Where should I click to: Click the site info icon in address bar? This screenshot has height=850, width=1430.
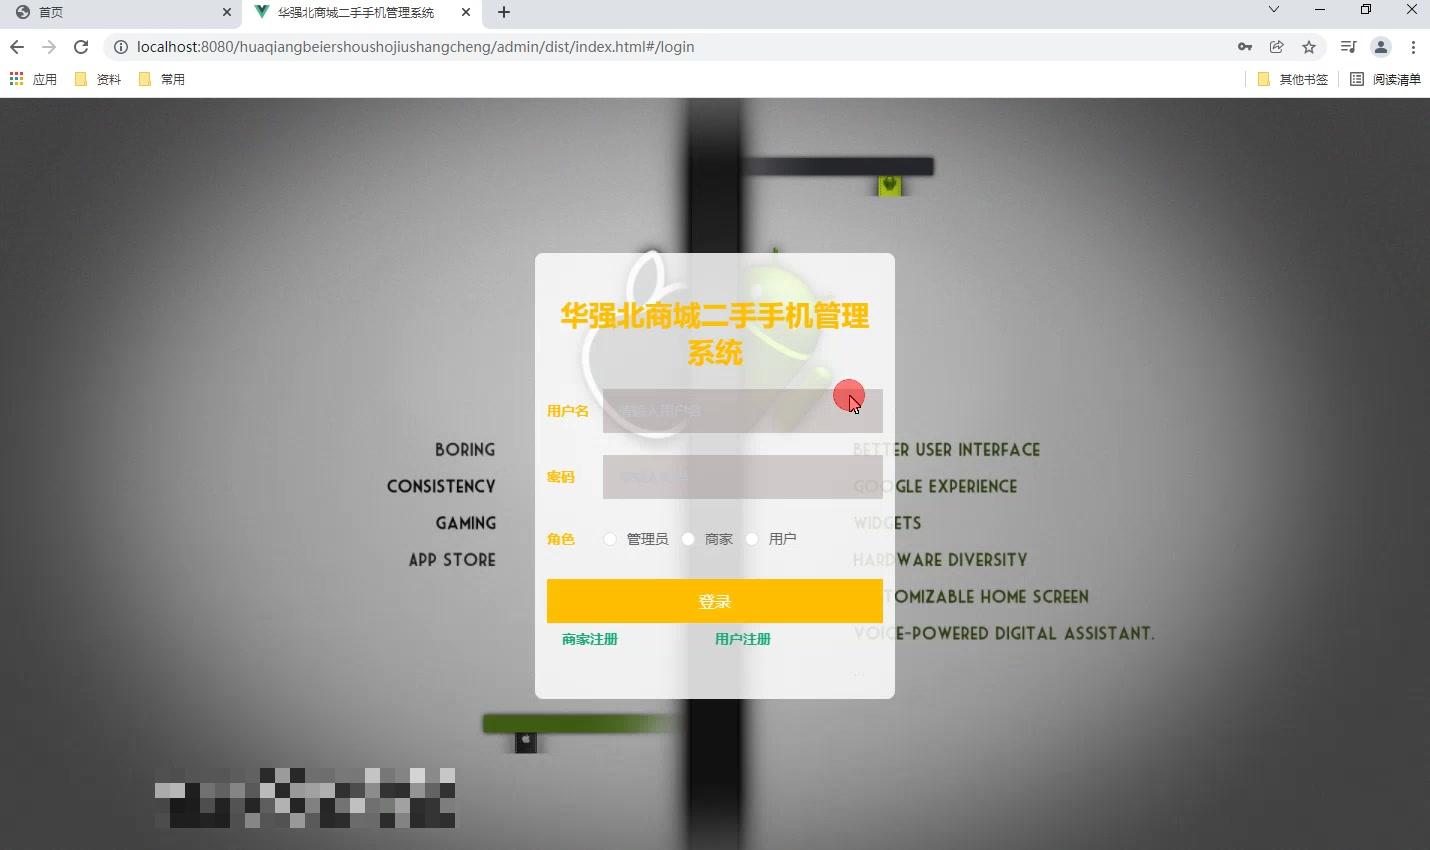tap(120, 46)
